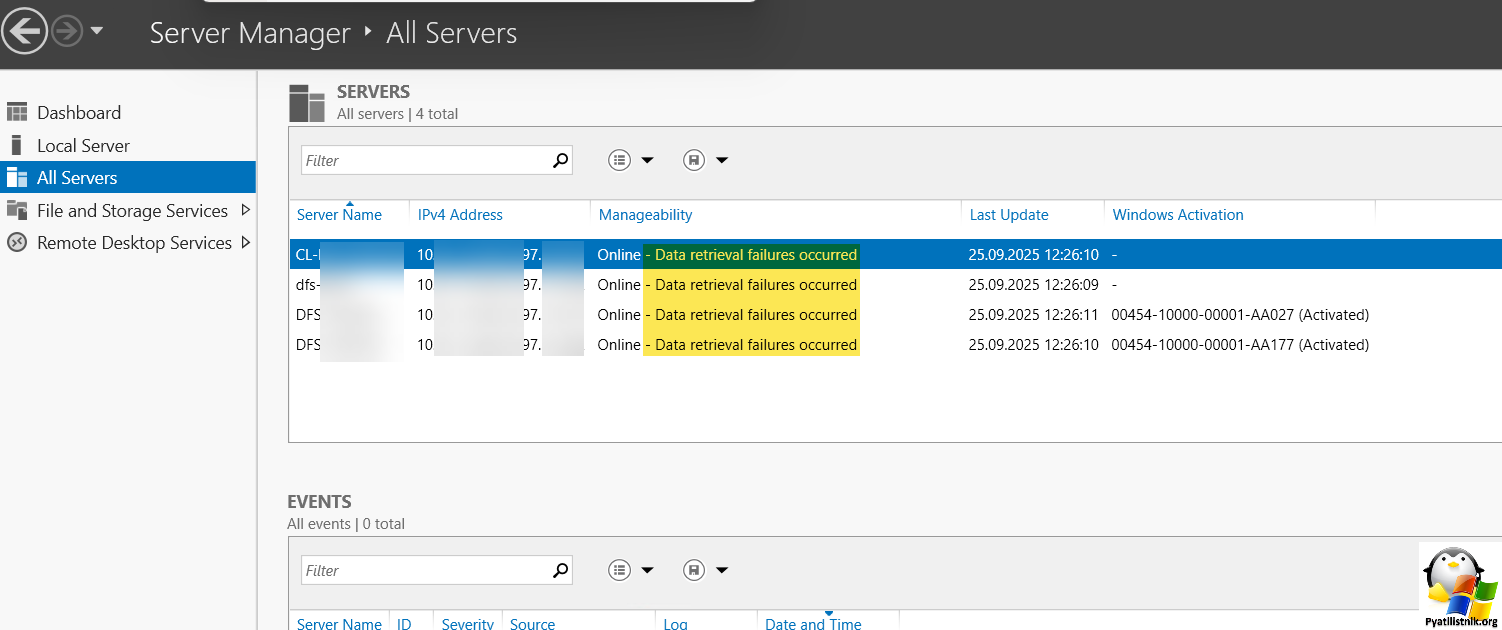Screen dimensions: 1502x630
Task: Open File and Storage Services
Action: click(x=132, y=211)
